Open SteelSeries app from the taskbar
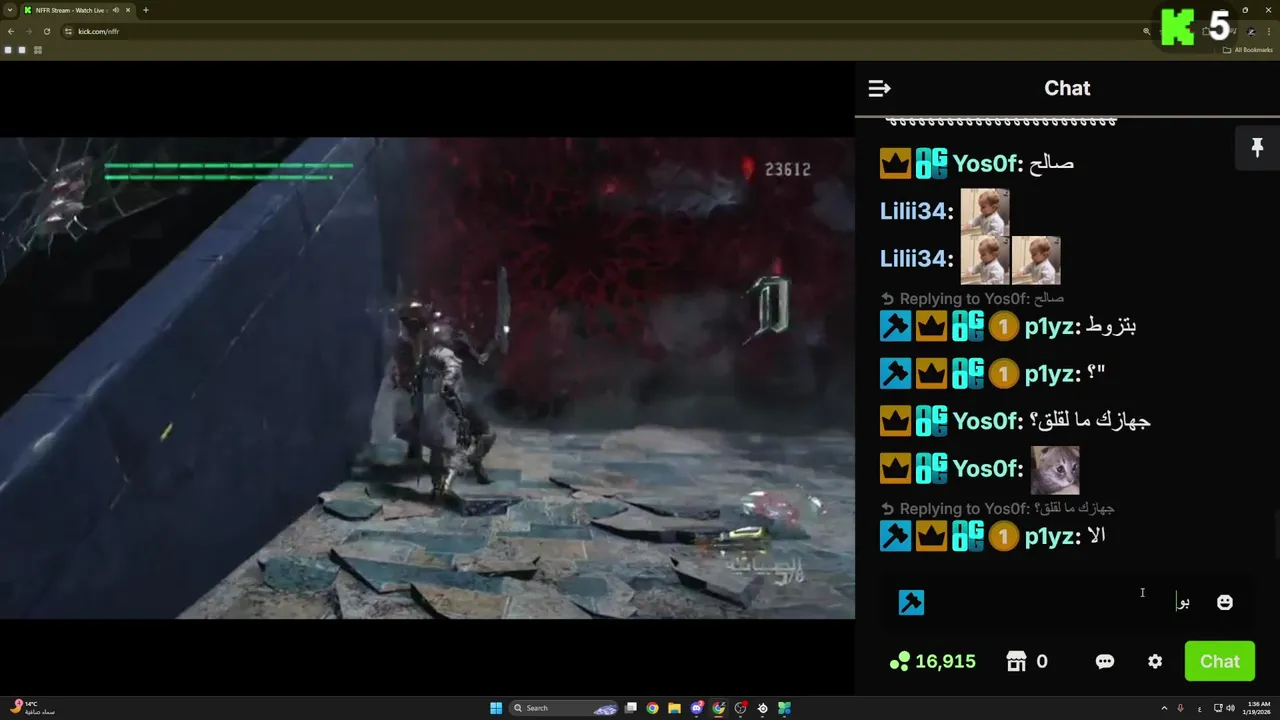Viewport: 1280px width, 720px height. point(762,708)
